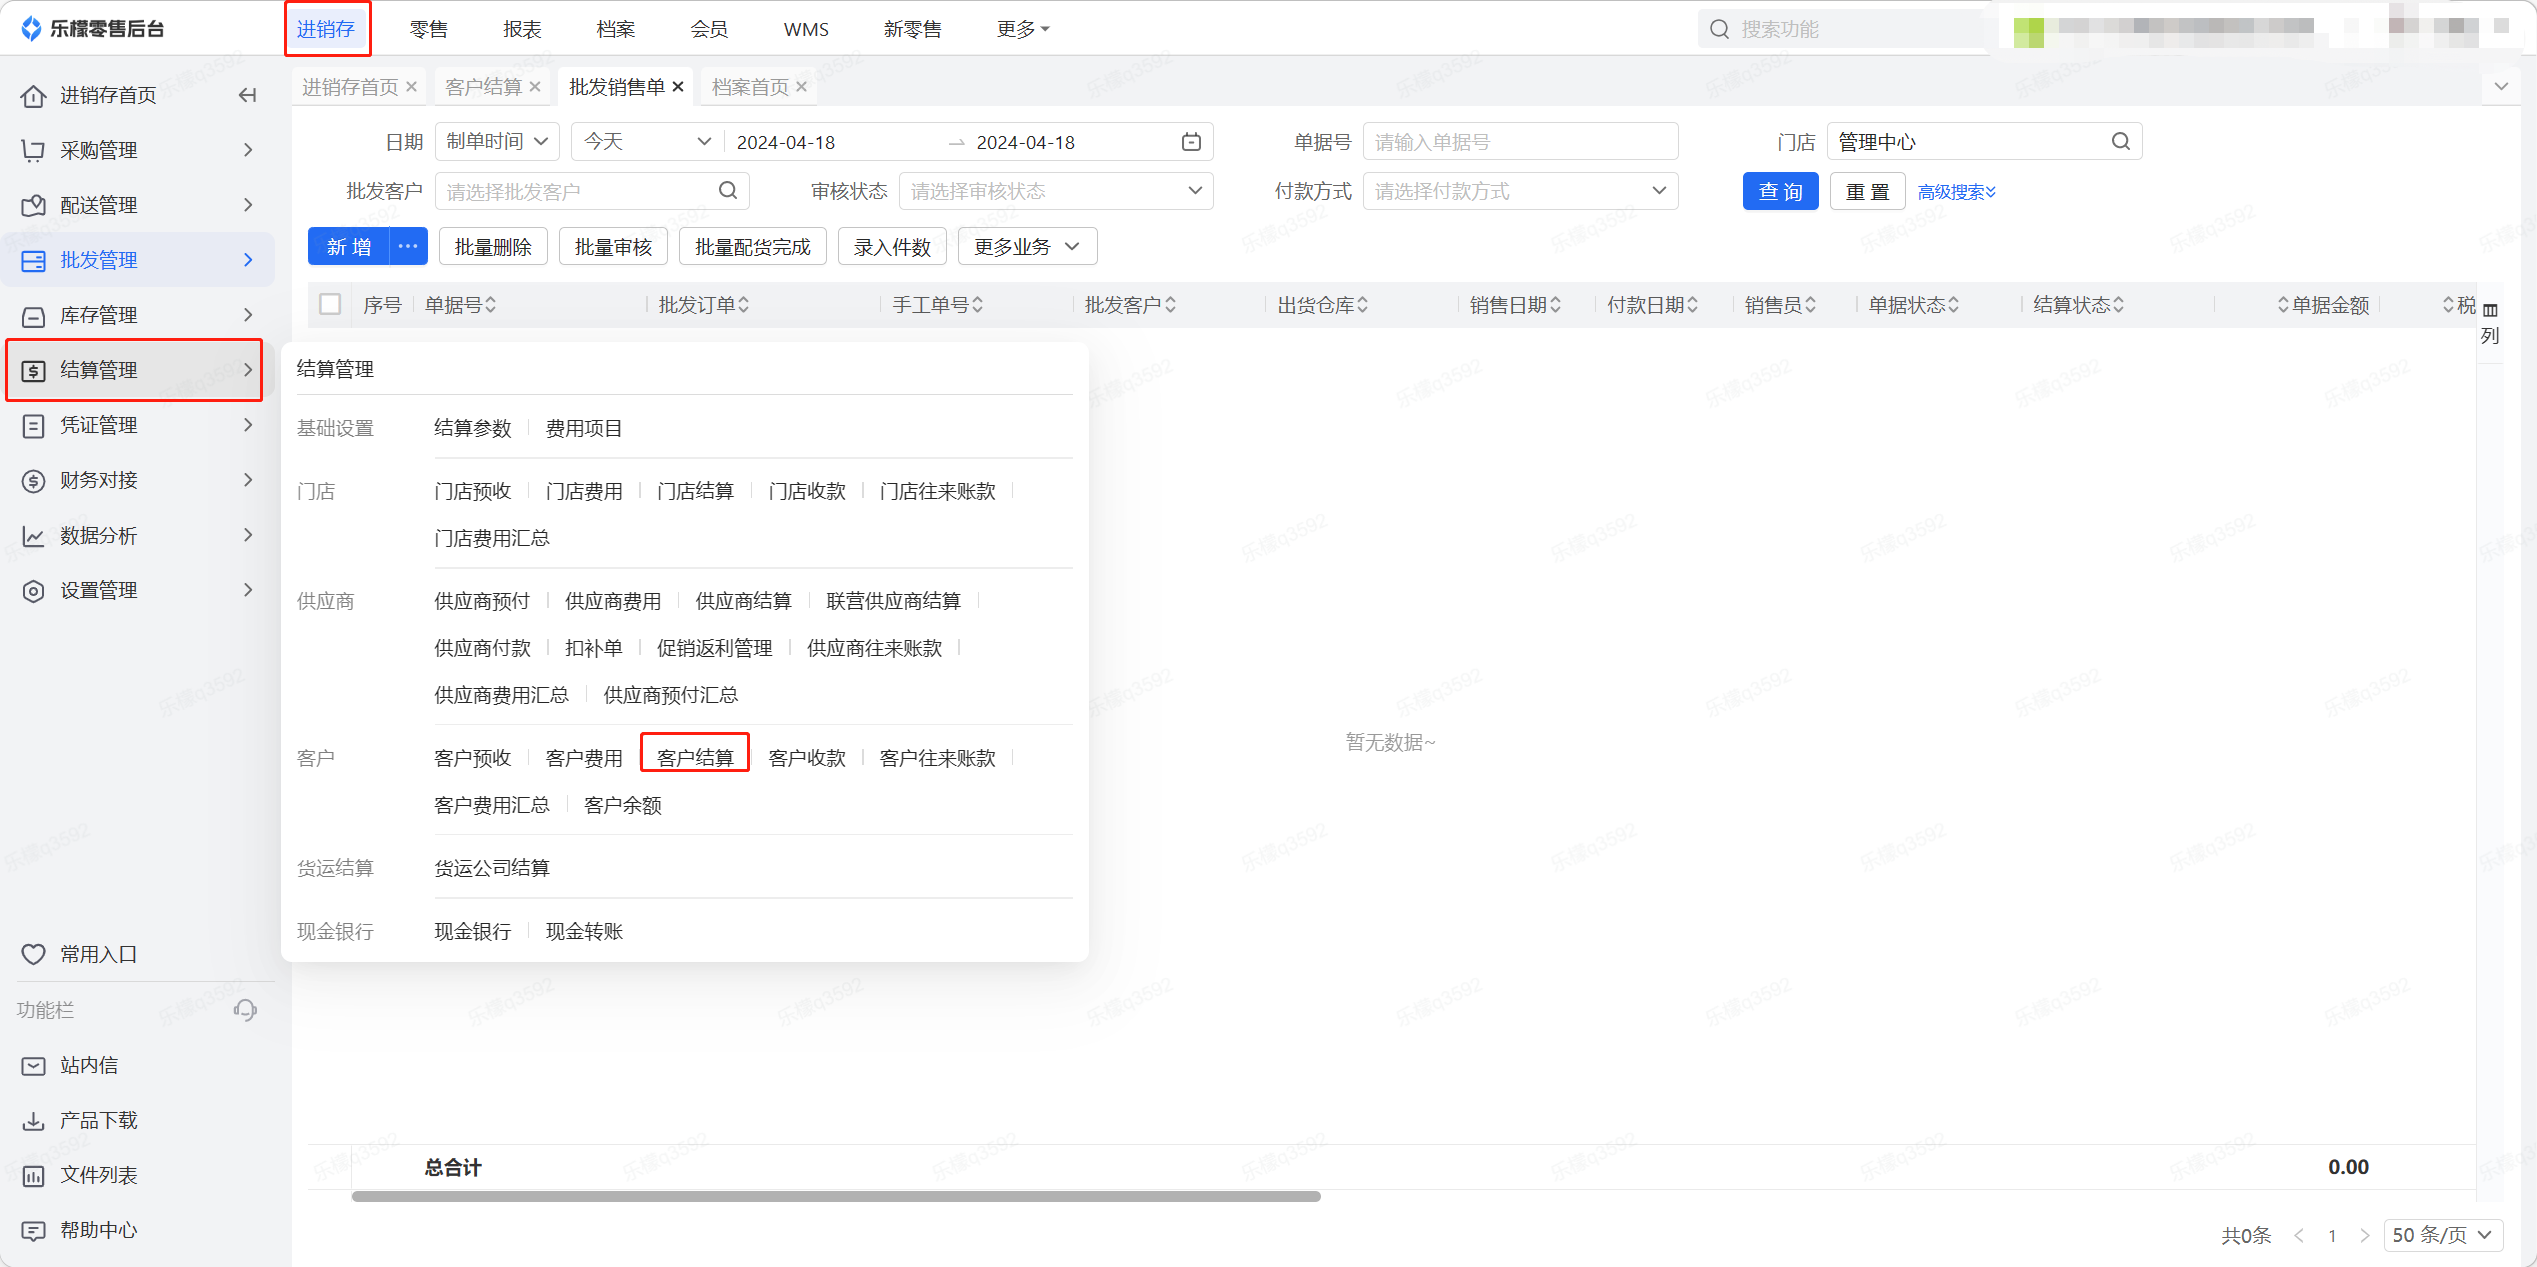2537x1267 pixels.
Task: Click the 新增 button
Action: point(349,246)
